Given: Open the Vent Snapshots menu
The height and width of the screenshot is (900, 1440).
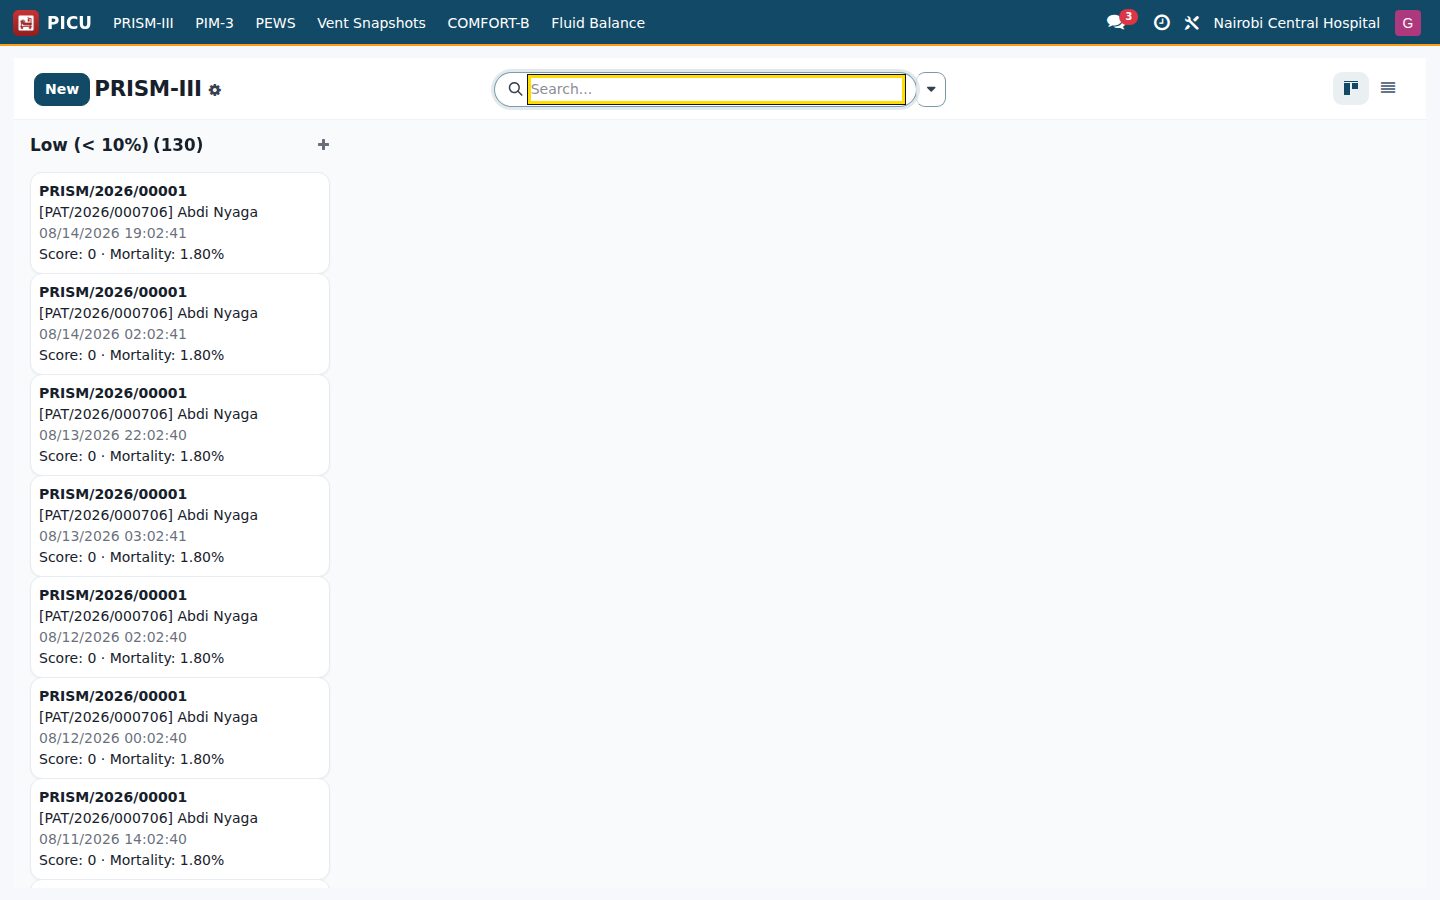Looking at the screenshot, I should (x=371, y=22).
